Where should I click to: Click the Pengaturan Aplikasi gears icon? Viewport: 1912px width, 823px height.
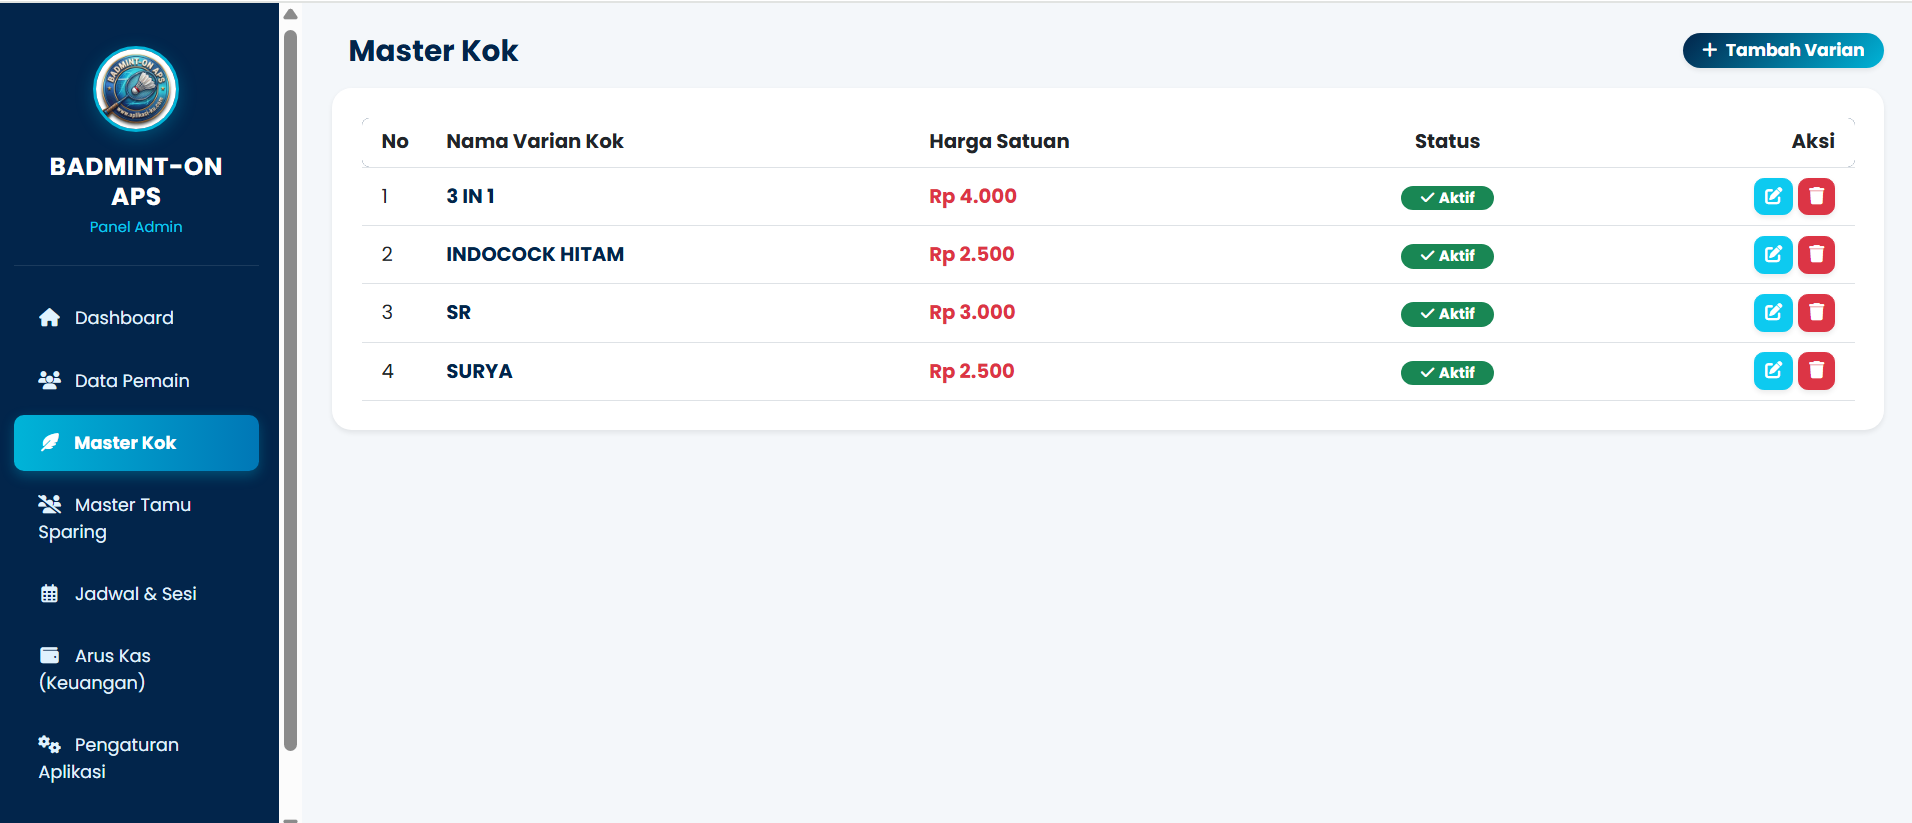coord(49,744)
